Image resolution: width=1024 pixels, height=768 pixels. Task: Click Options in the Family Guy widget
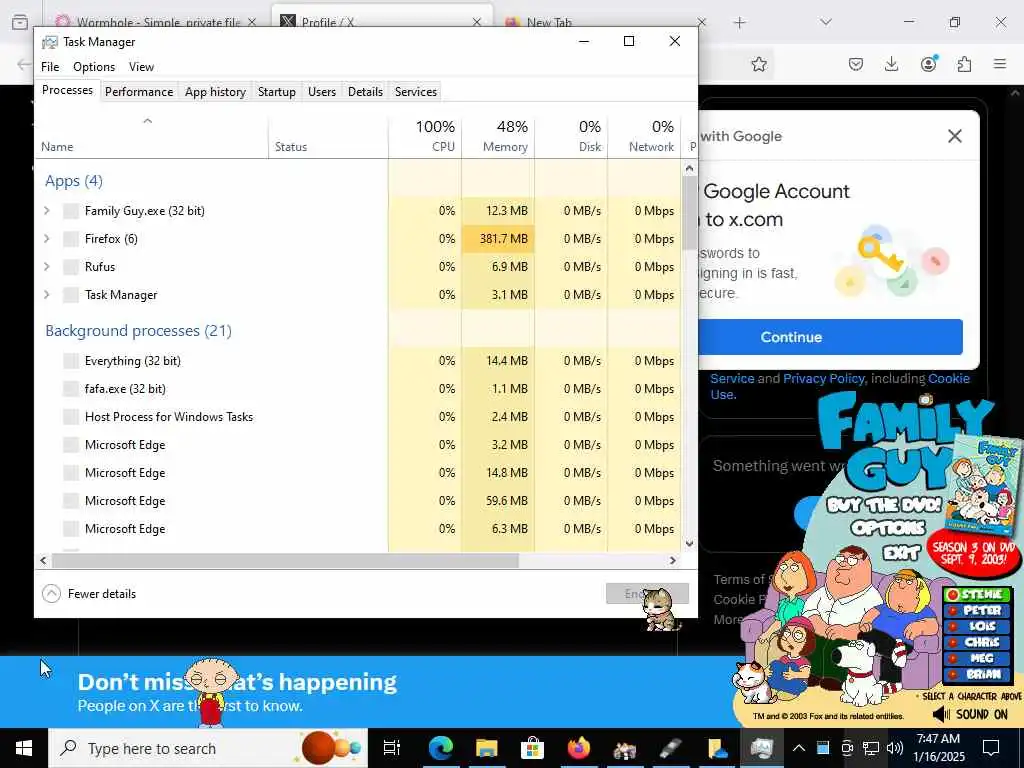(x=888, y=528)
